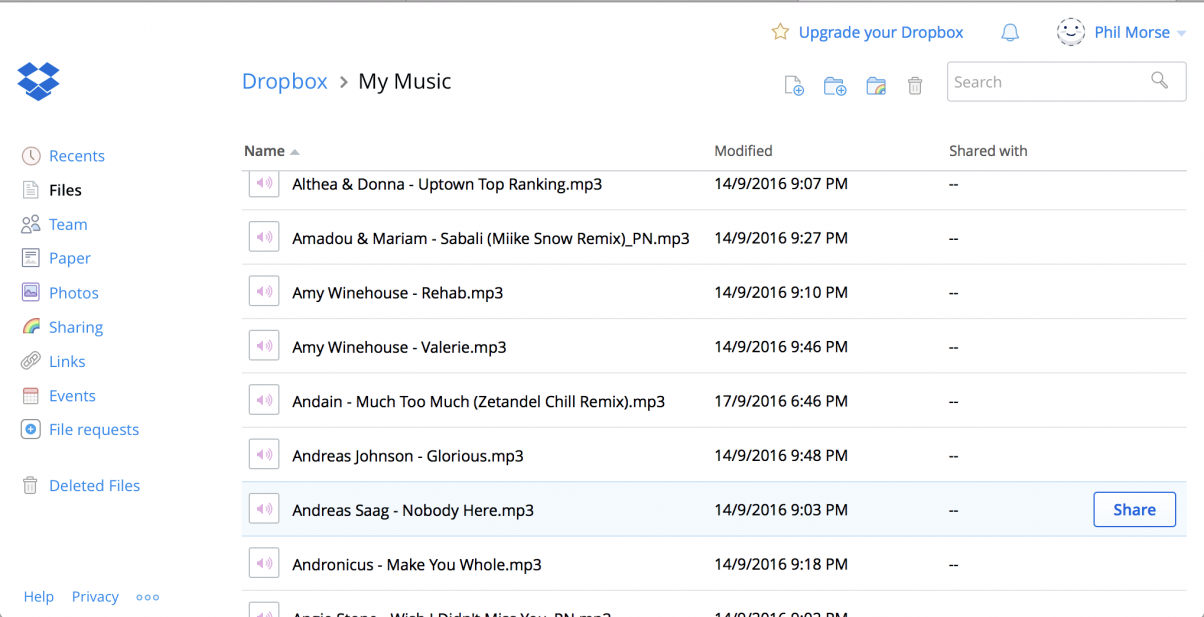
Task: Click the Upgrade your Dropbox link
Action: click(880, 32)
